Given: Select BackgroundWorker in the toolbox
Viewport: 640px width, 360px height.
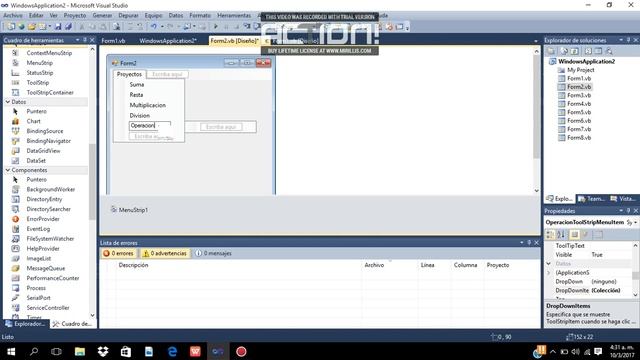Looking at the screenshot, I should point(51,189).
